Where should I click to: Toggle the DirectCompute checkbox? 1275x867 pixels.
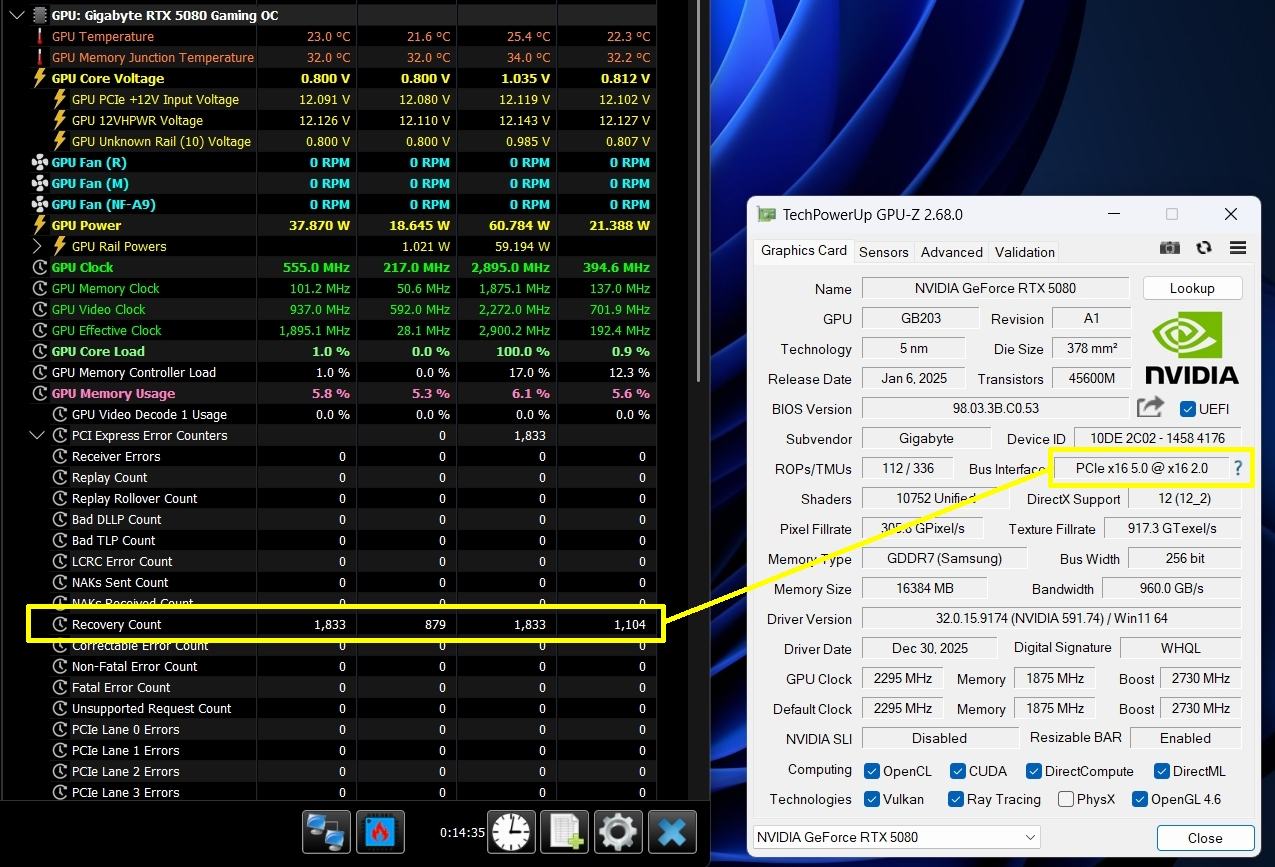pos(1034,771)
